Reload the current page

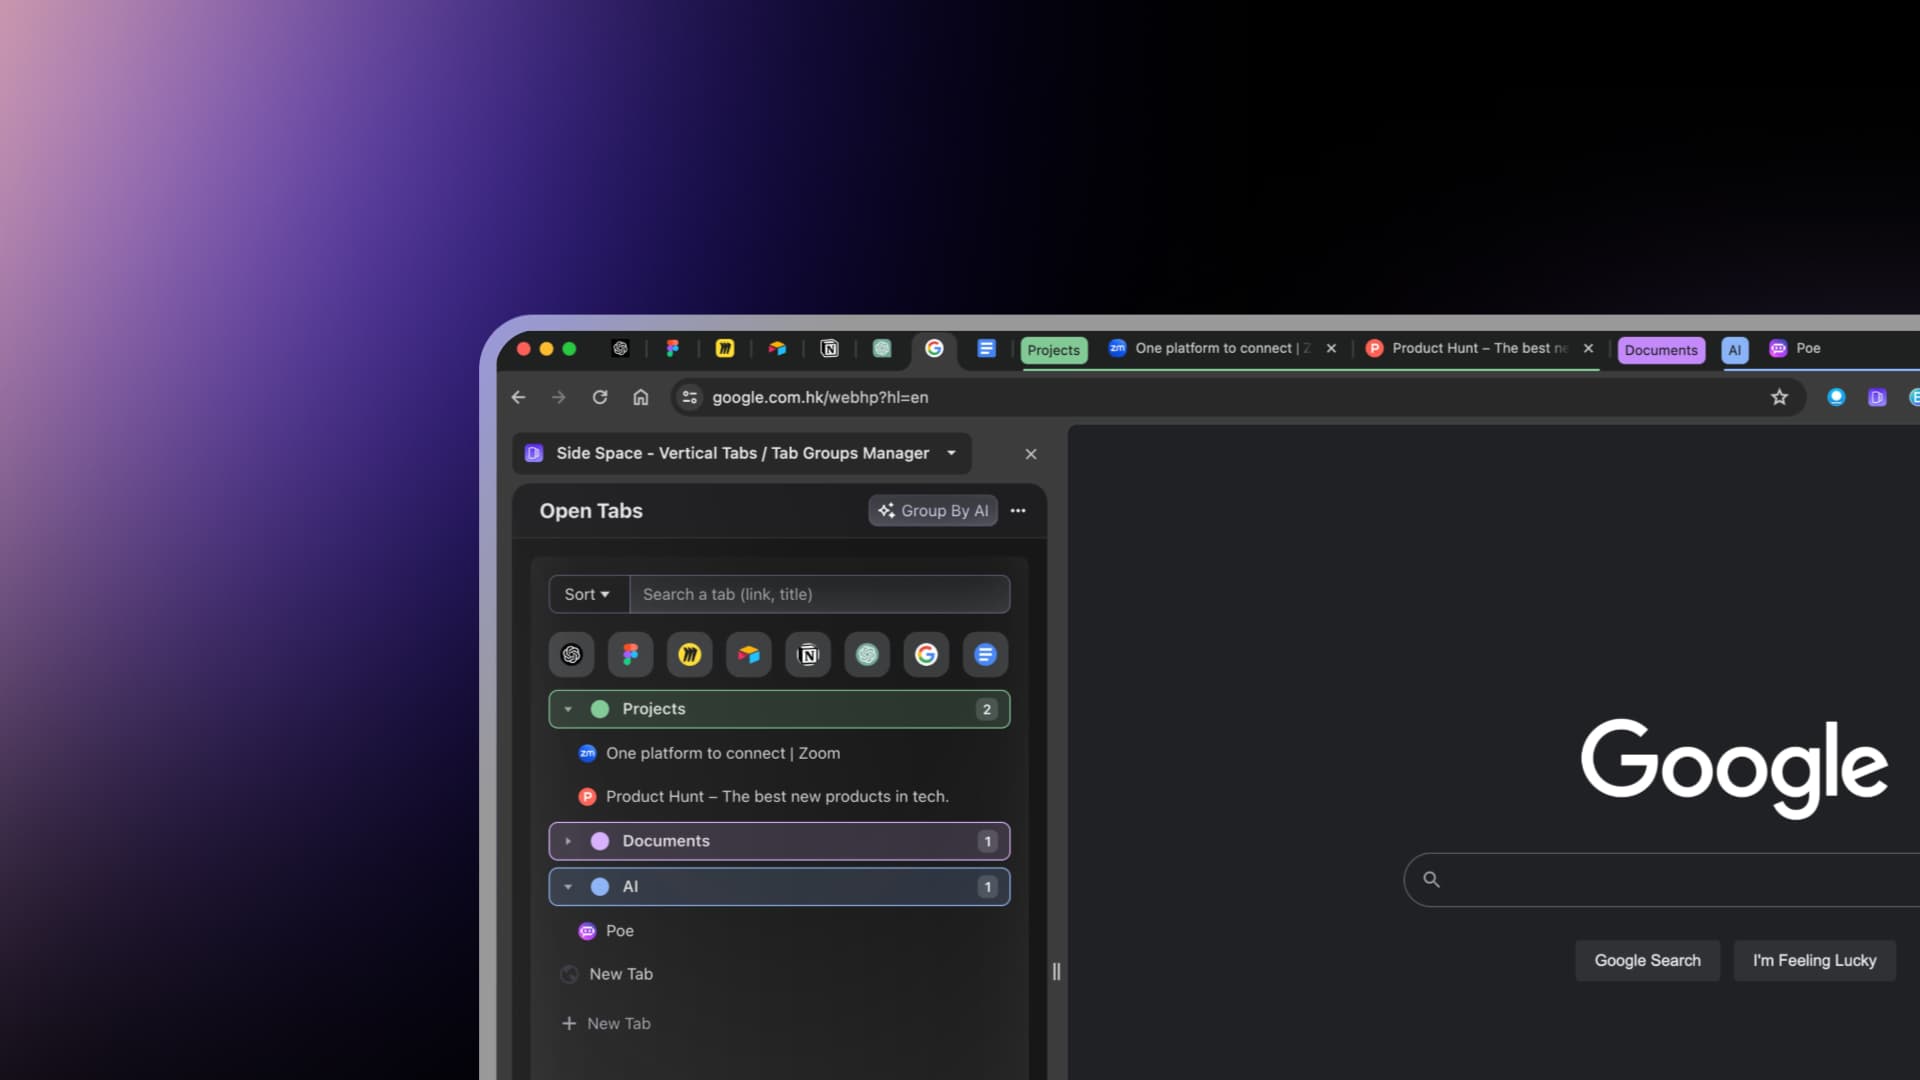600,397
